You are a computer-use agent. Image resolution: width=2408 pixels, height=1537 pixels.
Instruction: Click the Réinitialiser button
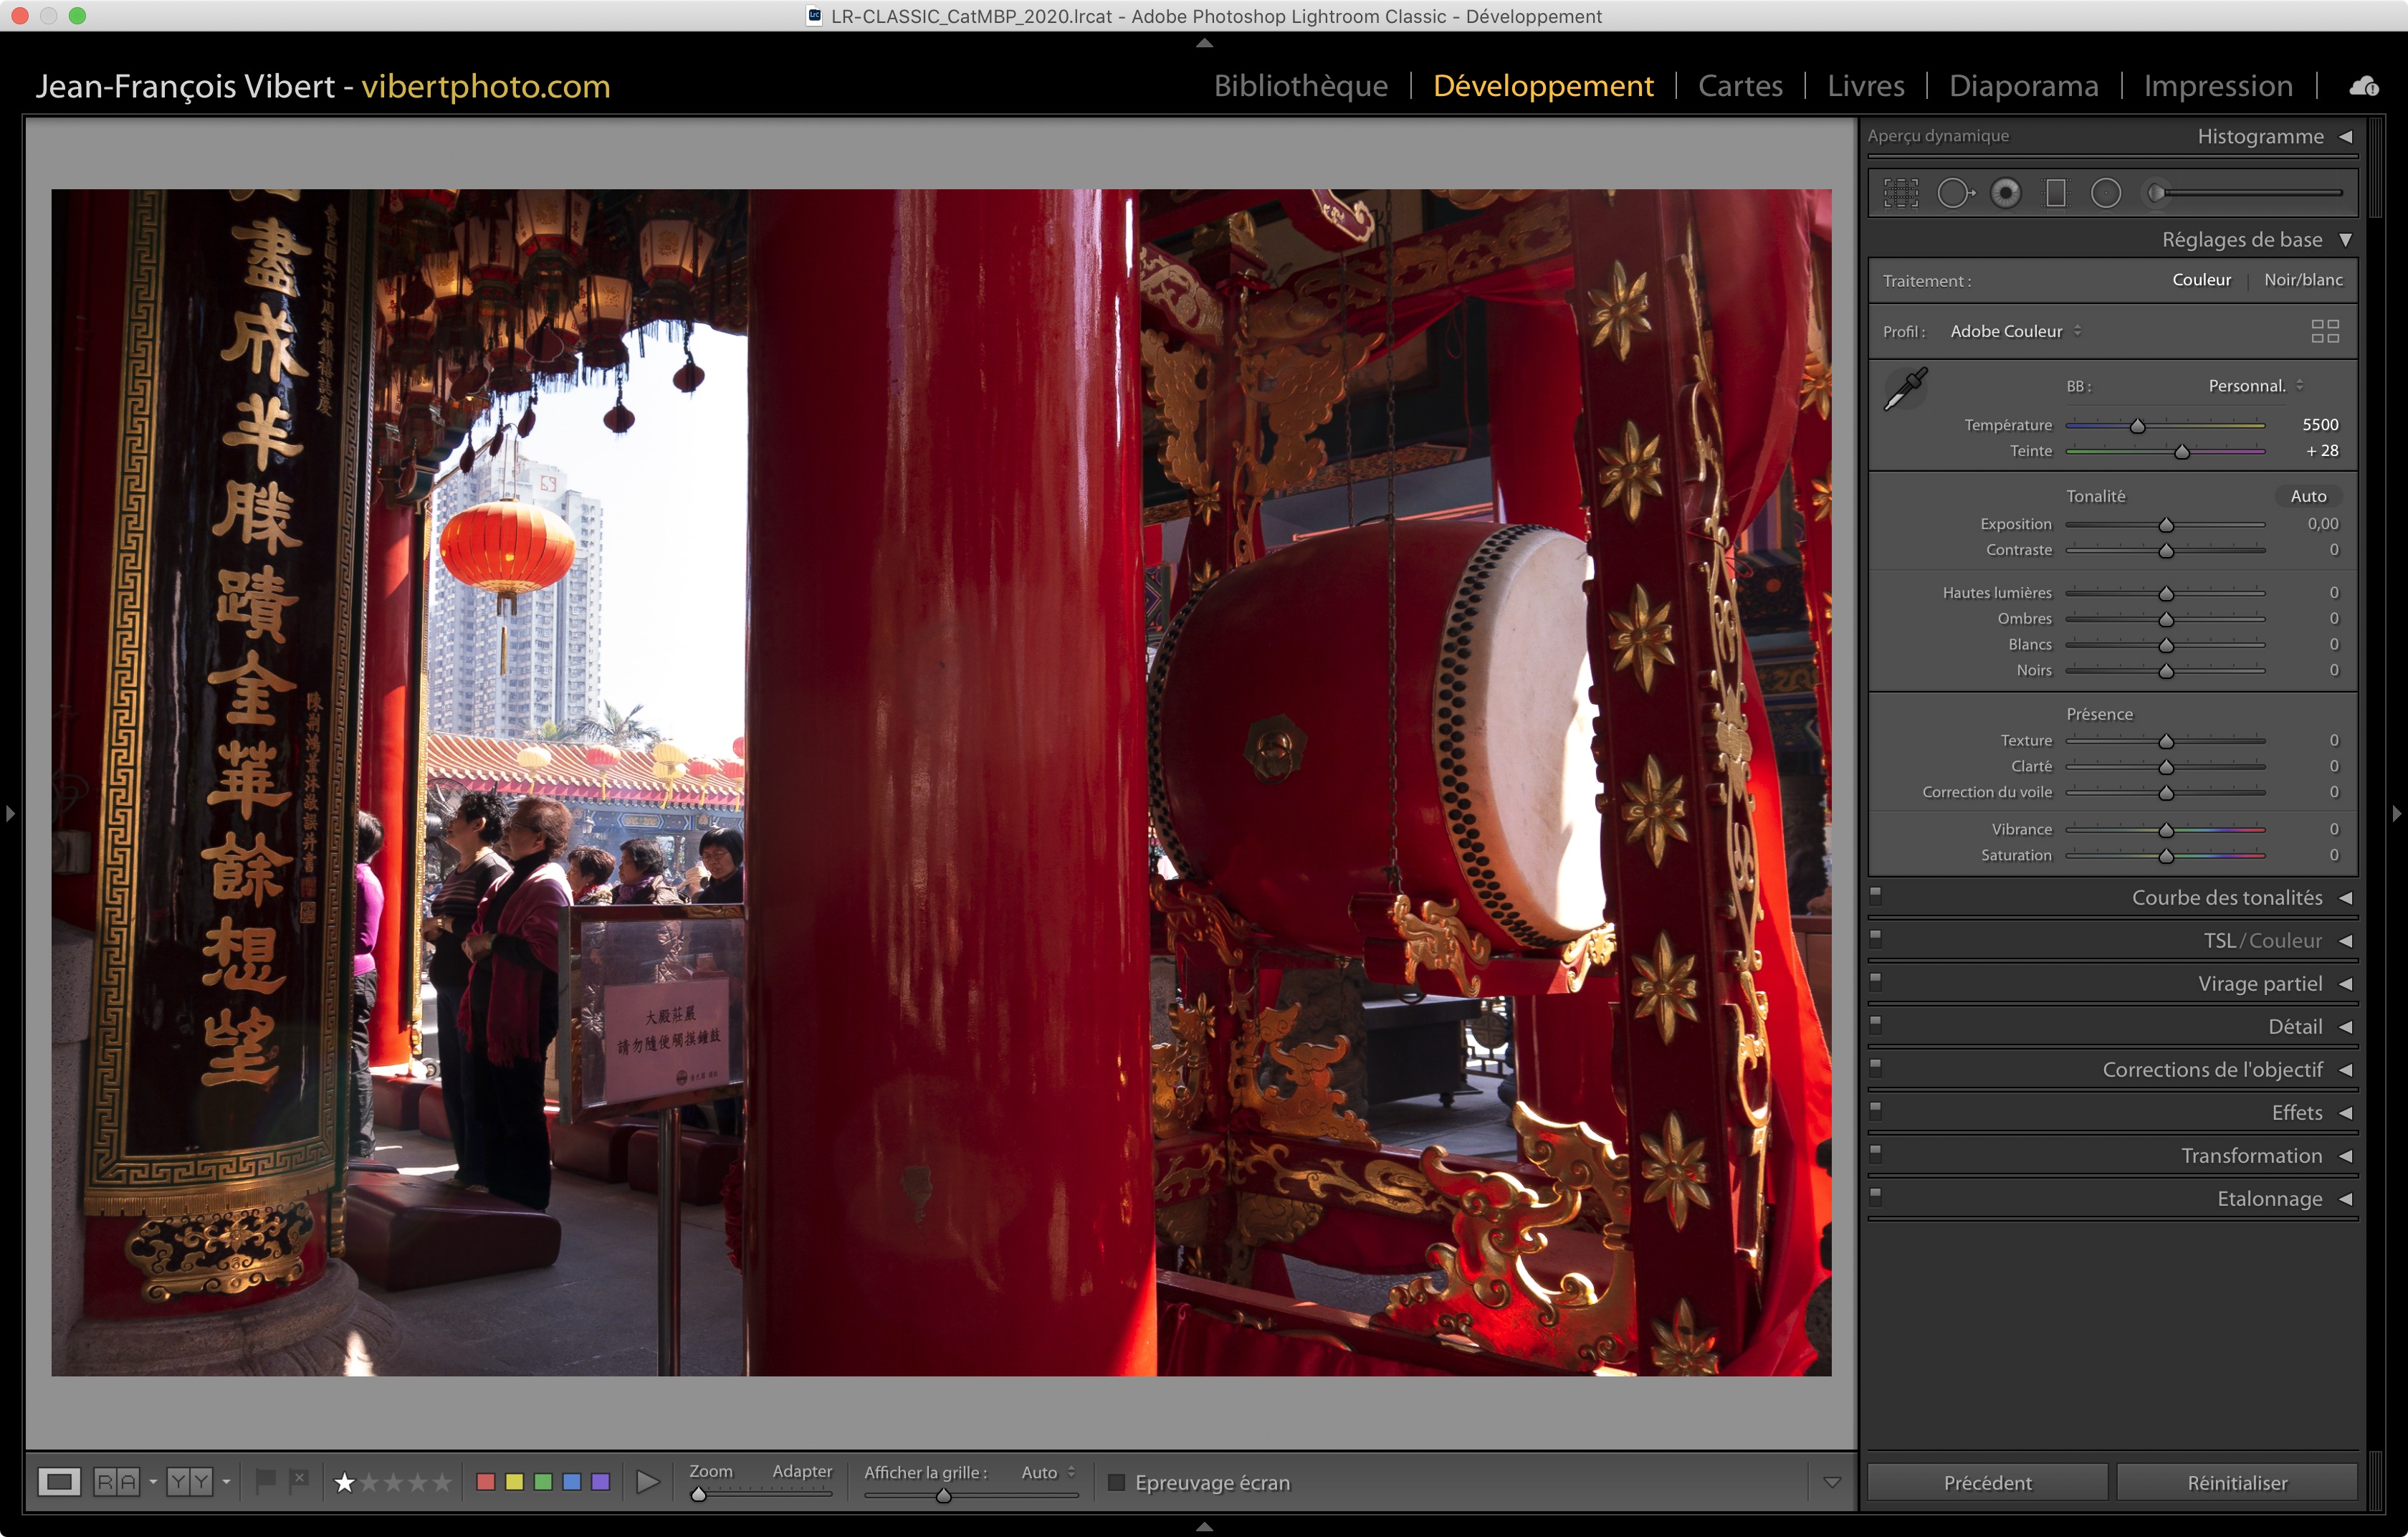2236,1482
